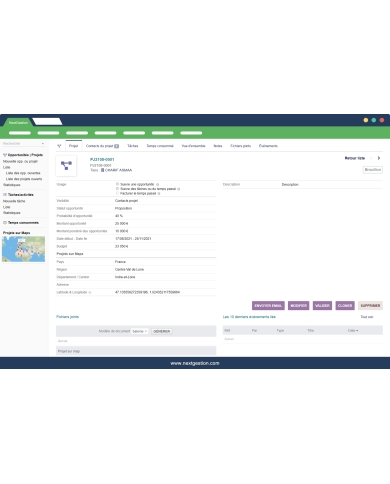The height and width of the screenshot is (484, 390).
Task: Open the Vue d'ensemble tab
Action: (x=193, y=146)
